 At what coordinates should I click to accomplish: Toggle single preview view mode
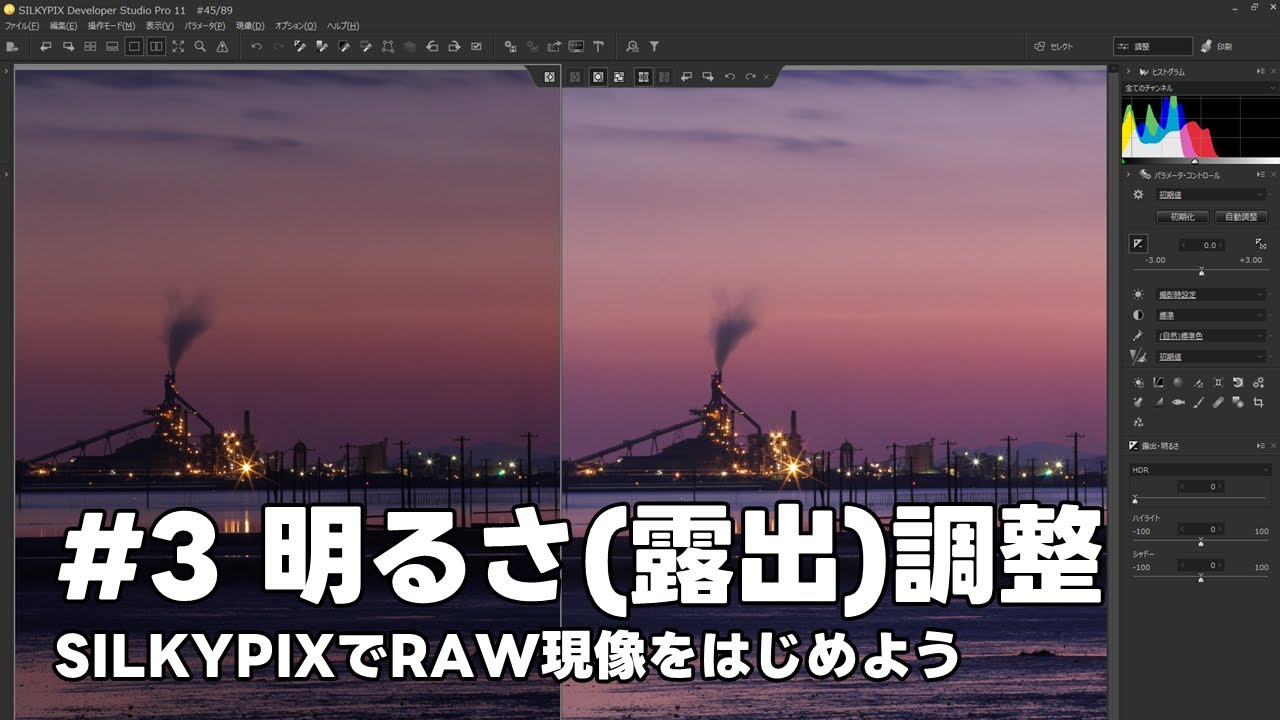tap(134, 46)
